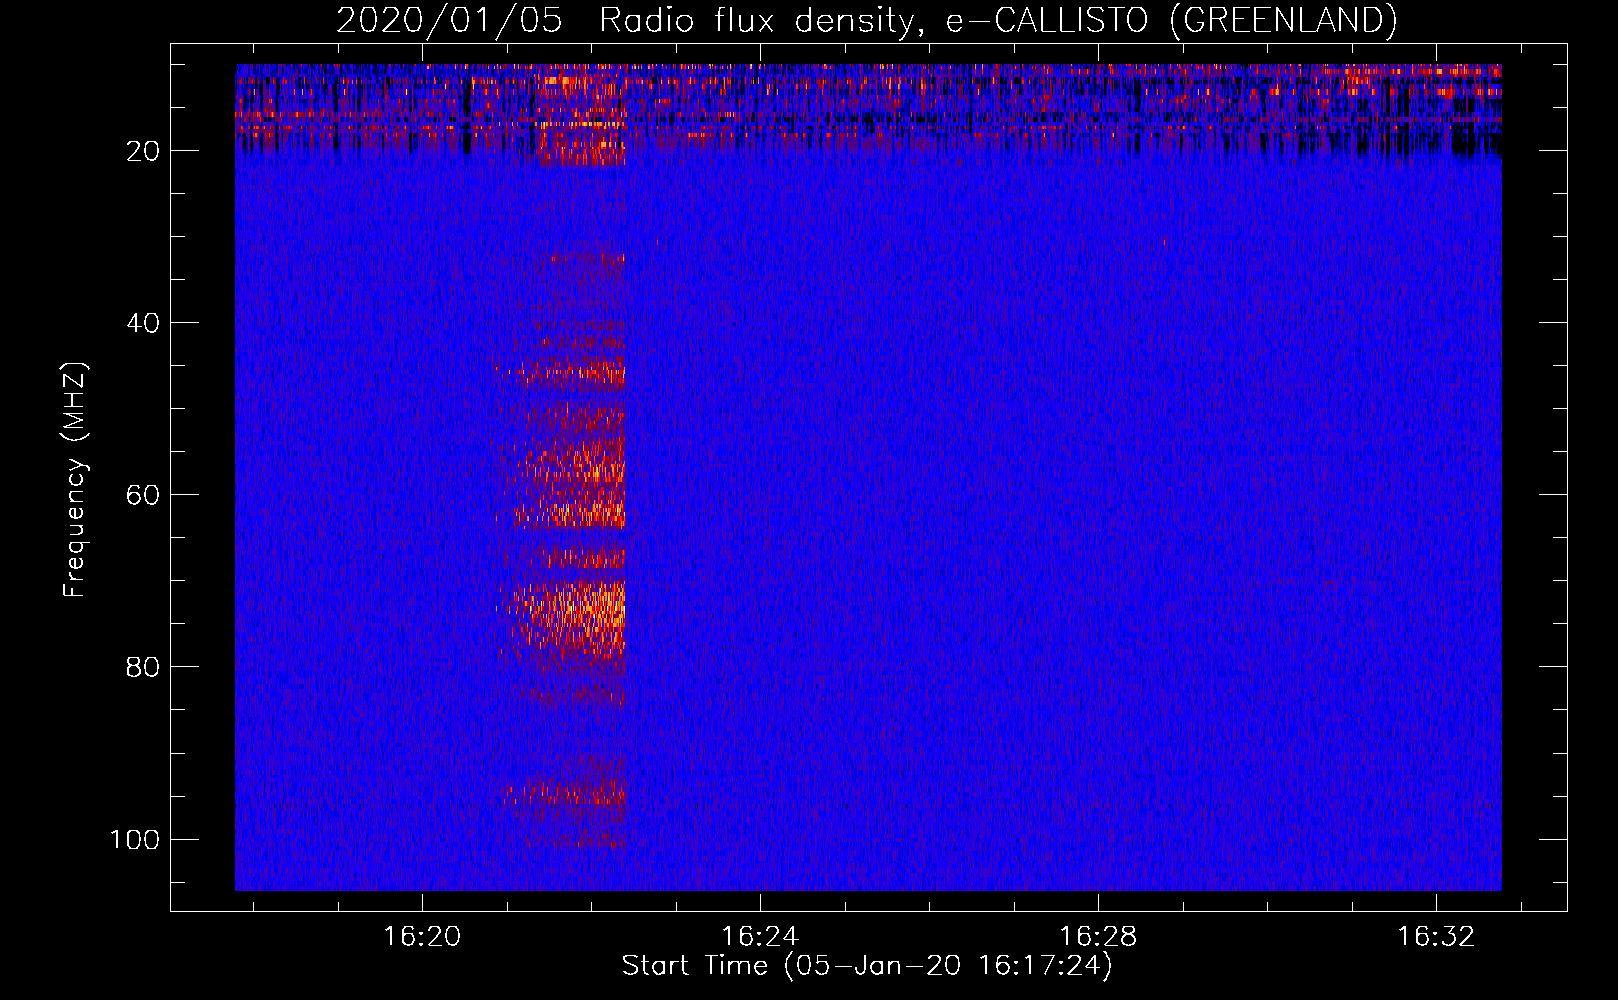Click the 16:20 time tick label
The width and height of the screenshot is (1618, 1000).
click(422, 937)
